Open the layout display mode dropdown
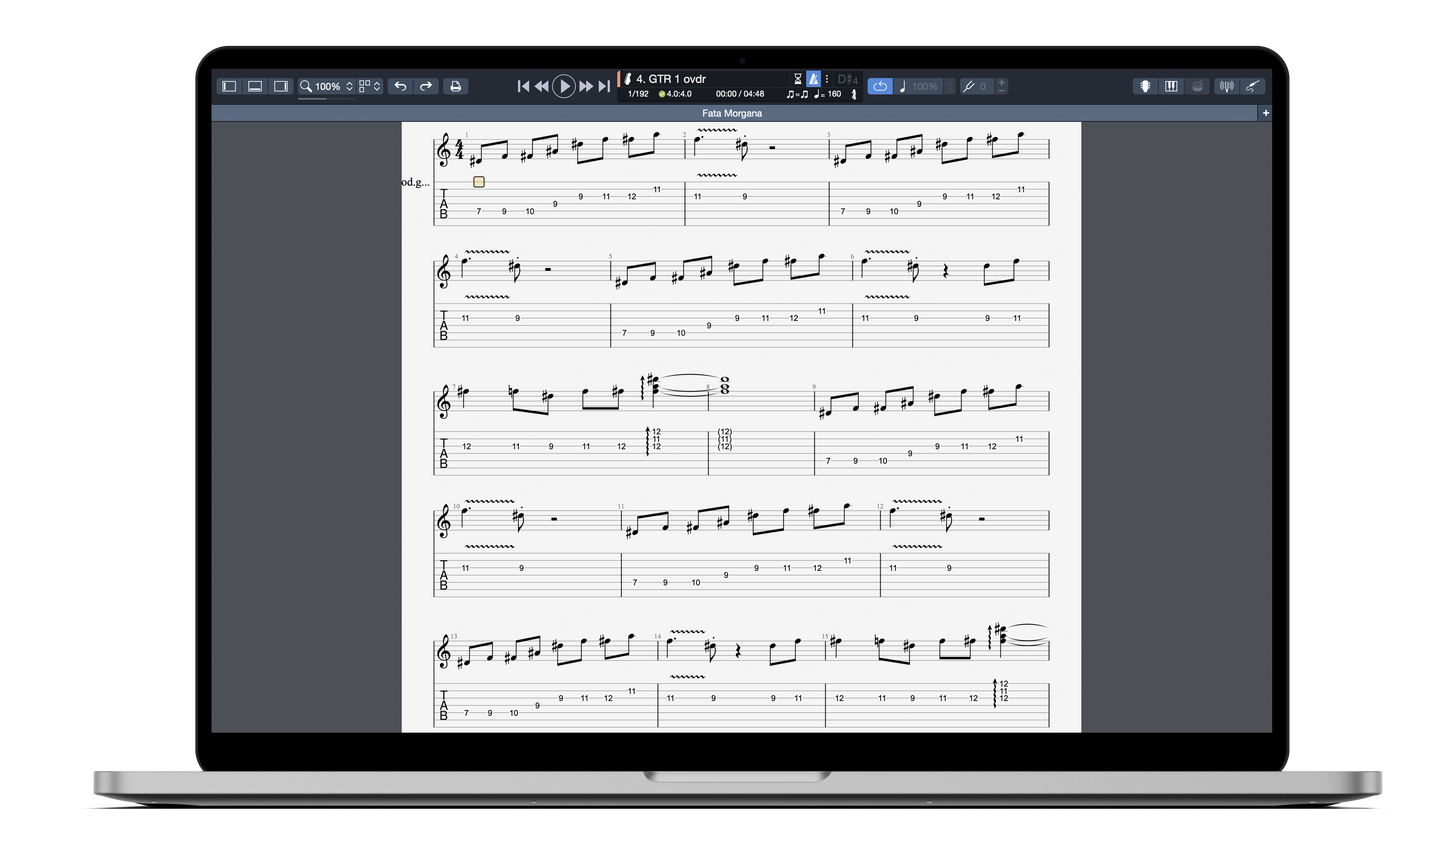The height and width of the screenshot is (859, 1445). (370, 87)
